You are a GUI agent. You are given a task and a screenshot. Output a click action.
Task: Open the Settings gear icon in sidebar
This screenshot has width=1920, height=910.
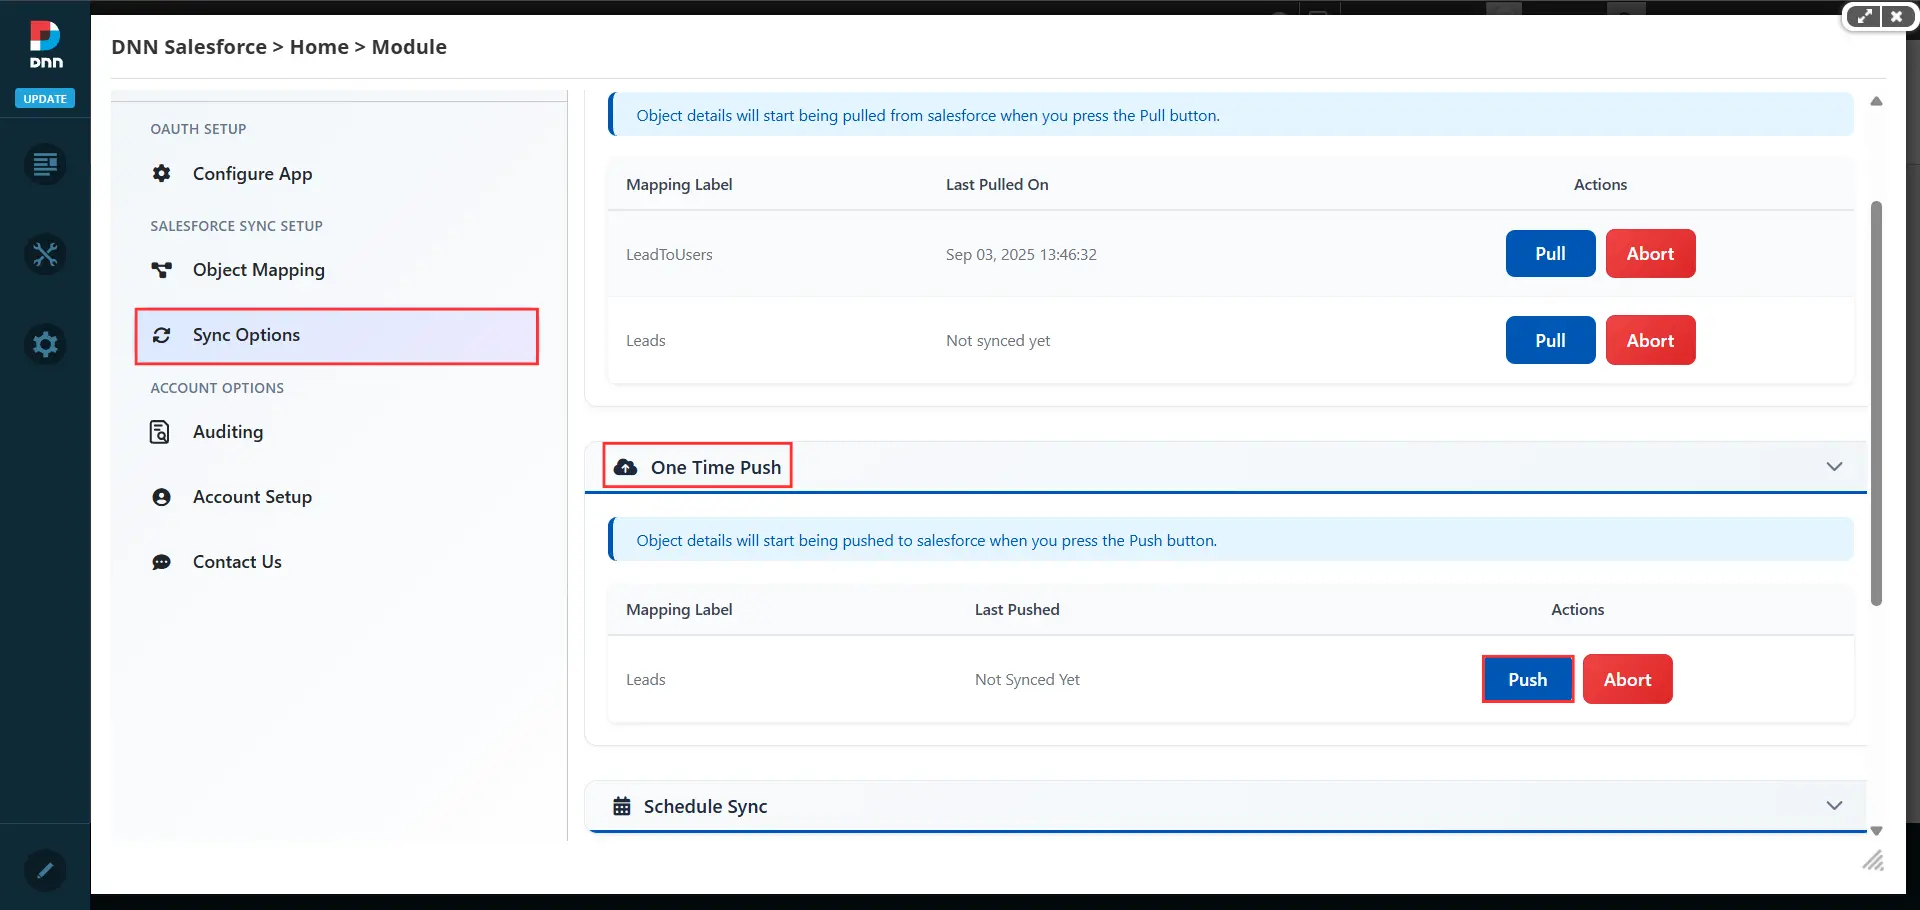point(45,344)
